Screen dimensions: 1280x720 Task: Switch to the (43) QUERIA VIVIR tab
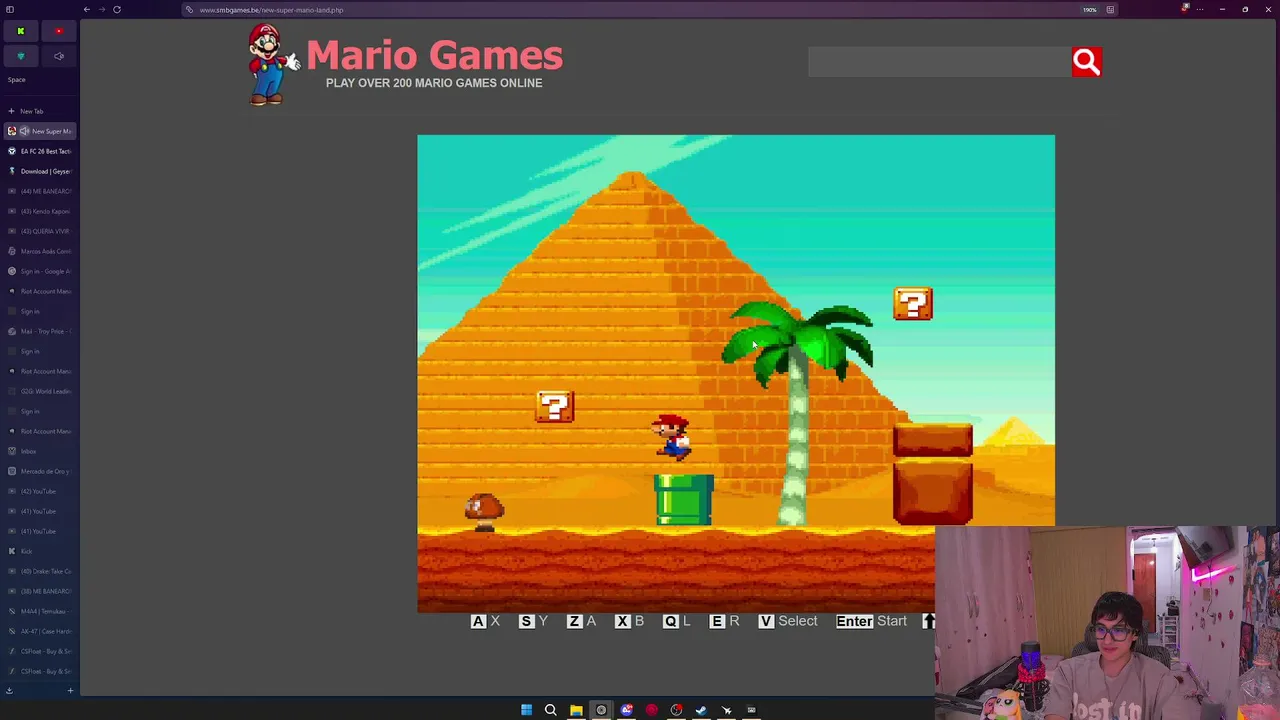tap(40, 231)
